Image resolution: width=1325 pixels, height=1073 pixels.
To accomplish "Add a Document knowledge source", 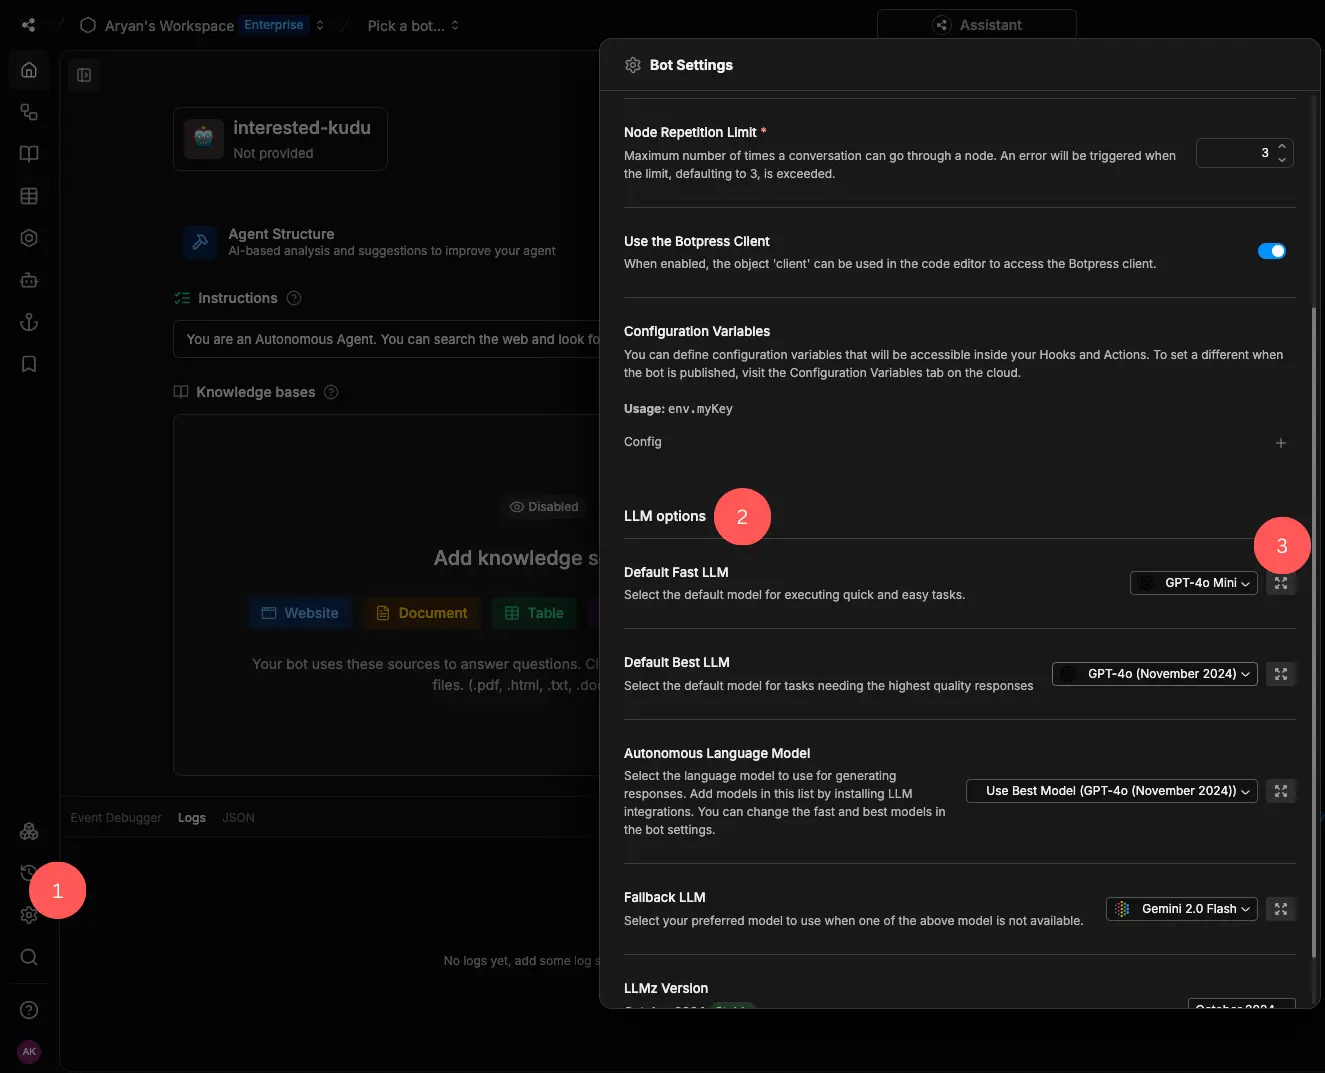I will (422, 613).
